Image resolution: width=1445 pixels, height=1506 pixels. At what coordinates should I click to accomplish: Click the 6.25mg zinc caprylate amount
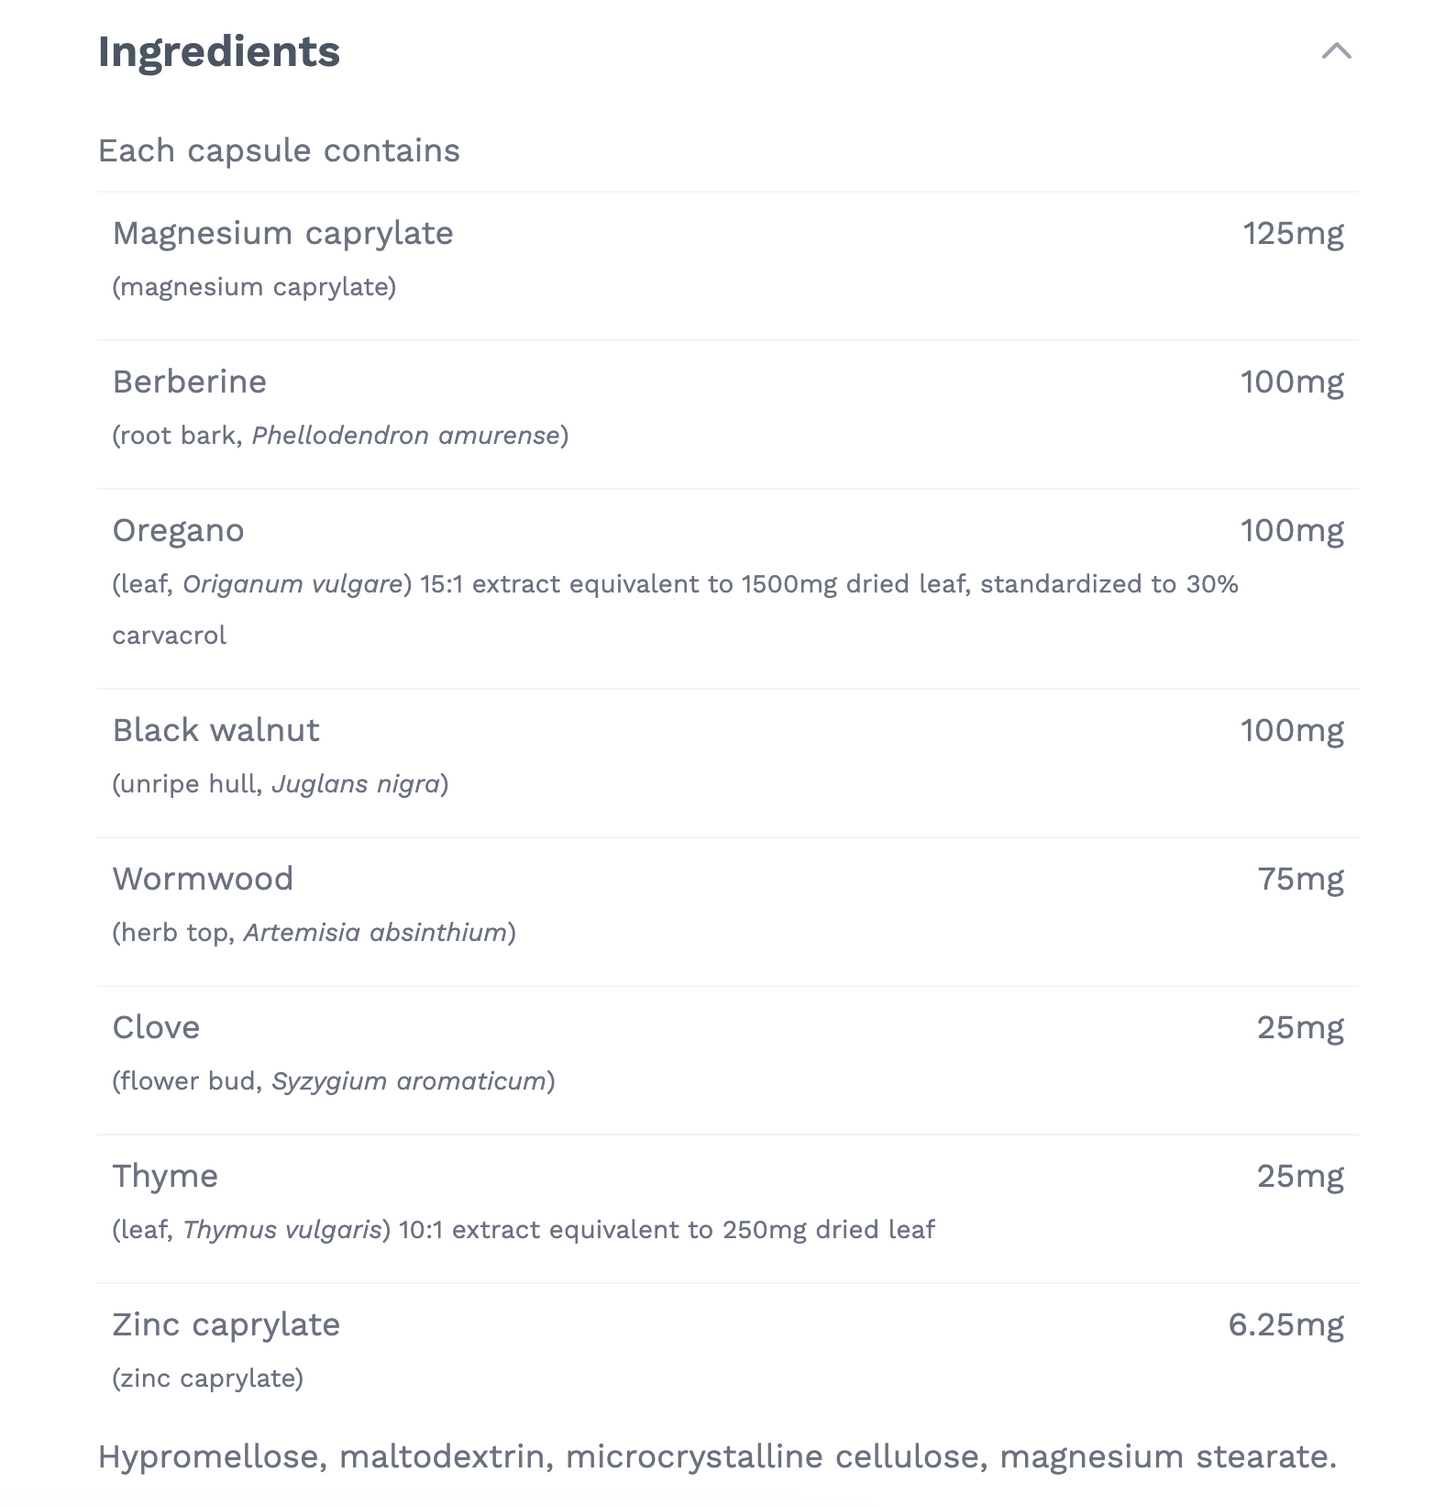pyautogui.click(x=1286, y=1325)
